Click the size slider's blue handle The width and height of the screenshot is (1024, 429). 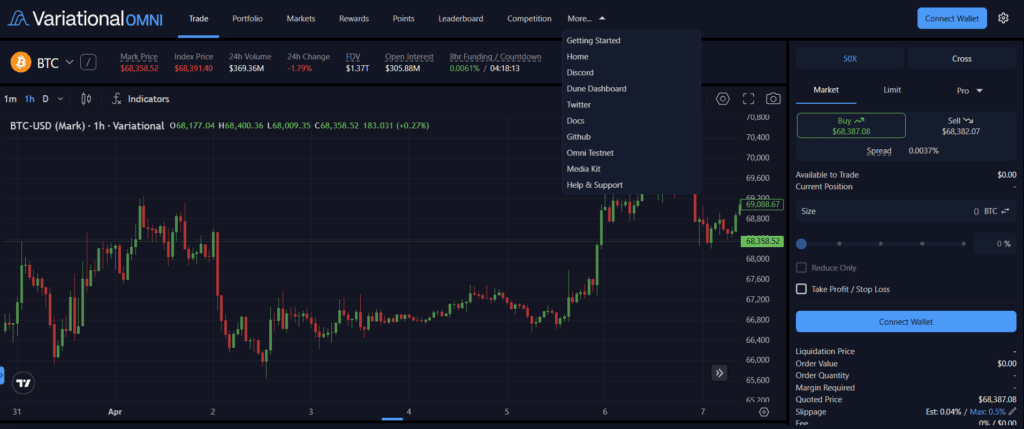[x=801, y=244]
